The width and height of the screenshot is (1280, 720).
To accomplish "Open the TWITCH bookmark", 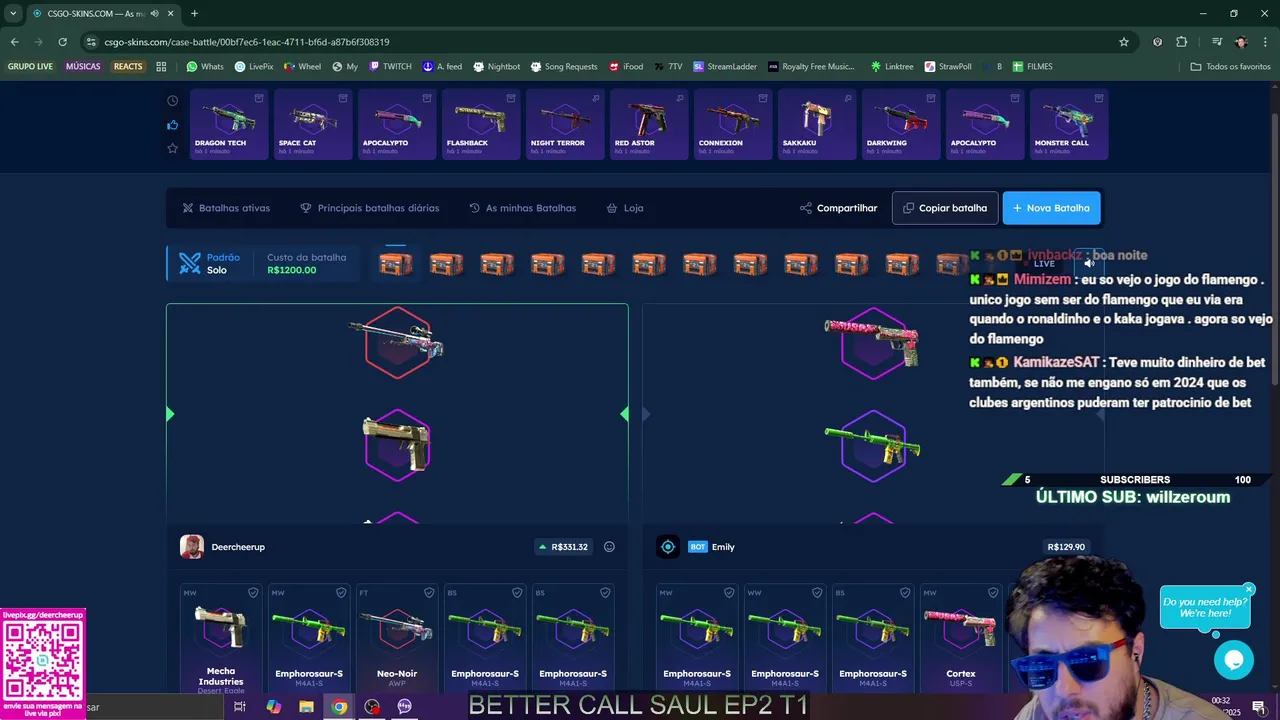I will point(390,67).
